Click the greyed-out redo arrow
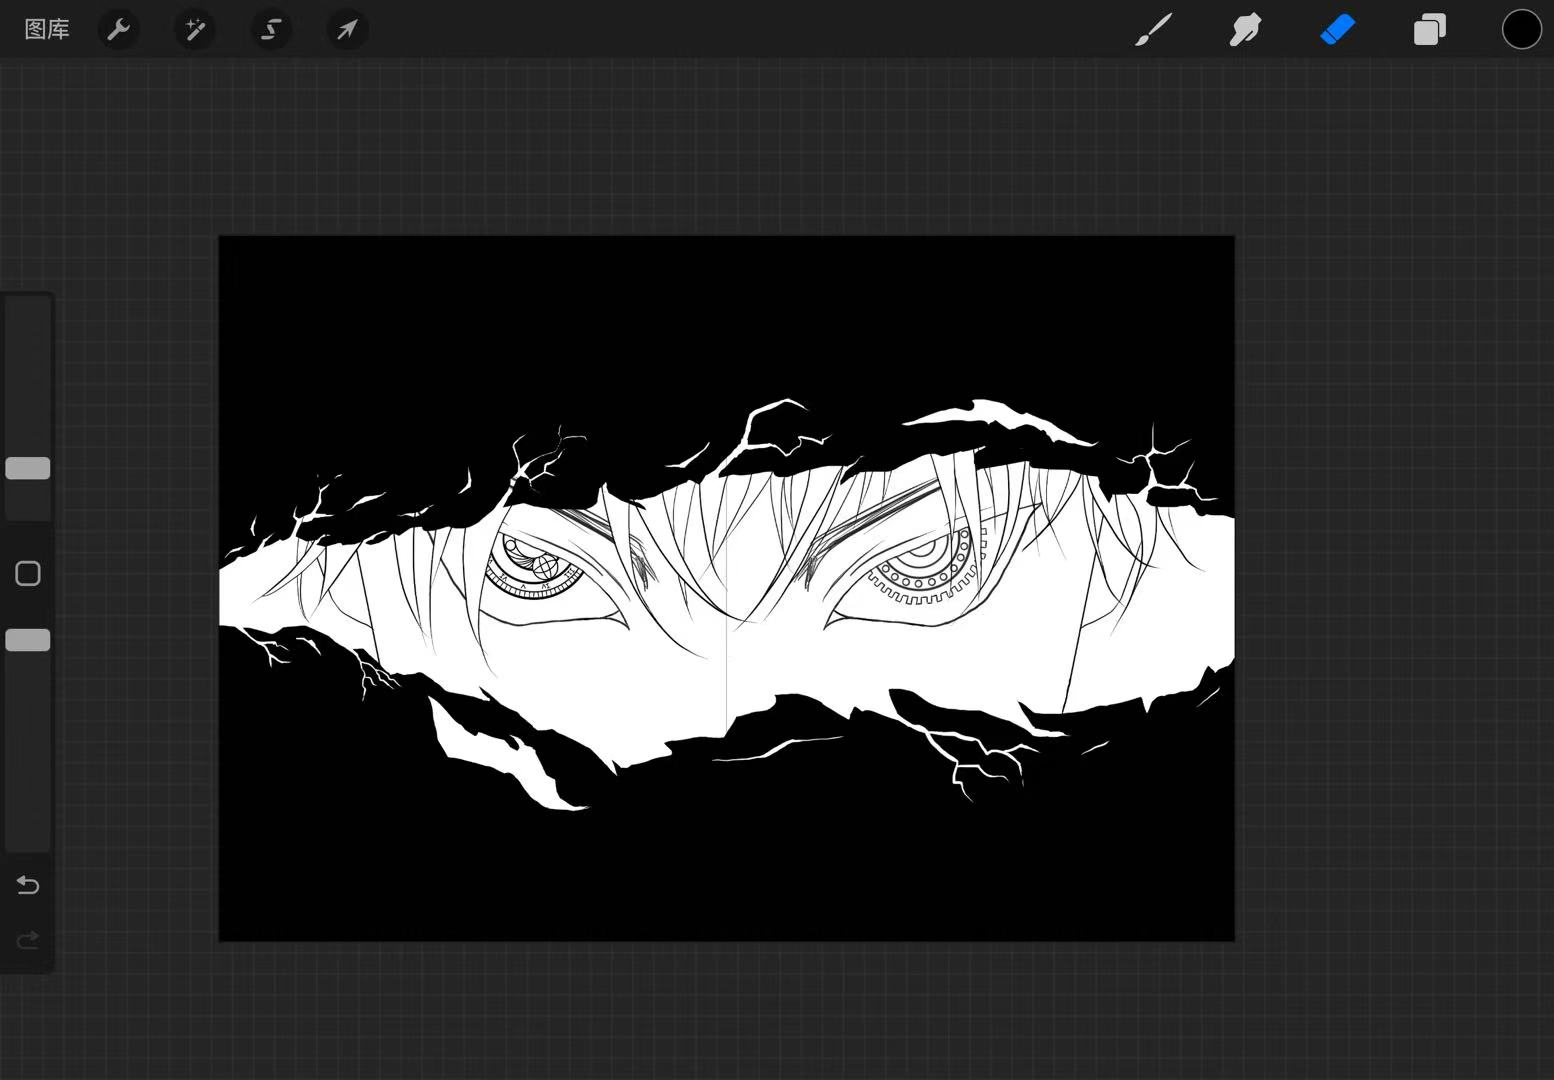This screenshot has height=1080, width=1554. (28, 940)
